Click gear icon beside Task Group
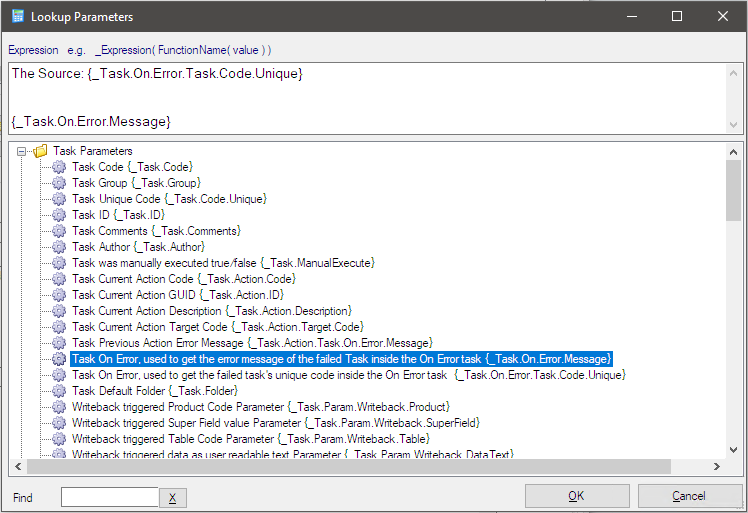The width and height of the screenshot is (748, 513). coord(59,183)
